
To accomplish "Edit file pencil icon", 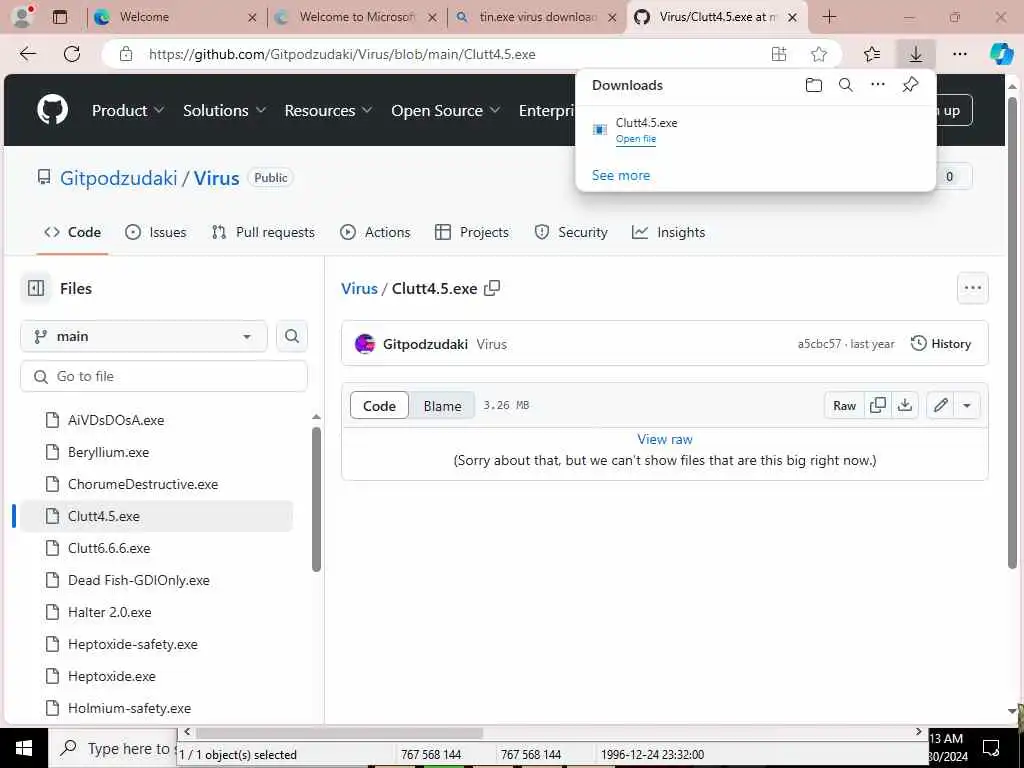I will click(940, 406).
